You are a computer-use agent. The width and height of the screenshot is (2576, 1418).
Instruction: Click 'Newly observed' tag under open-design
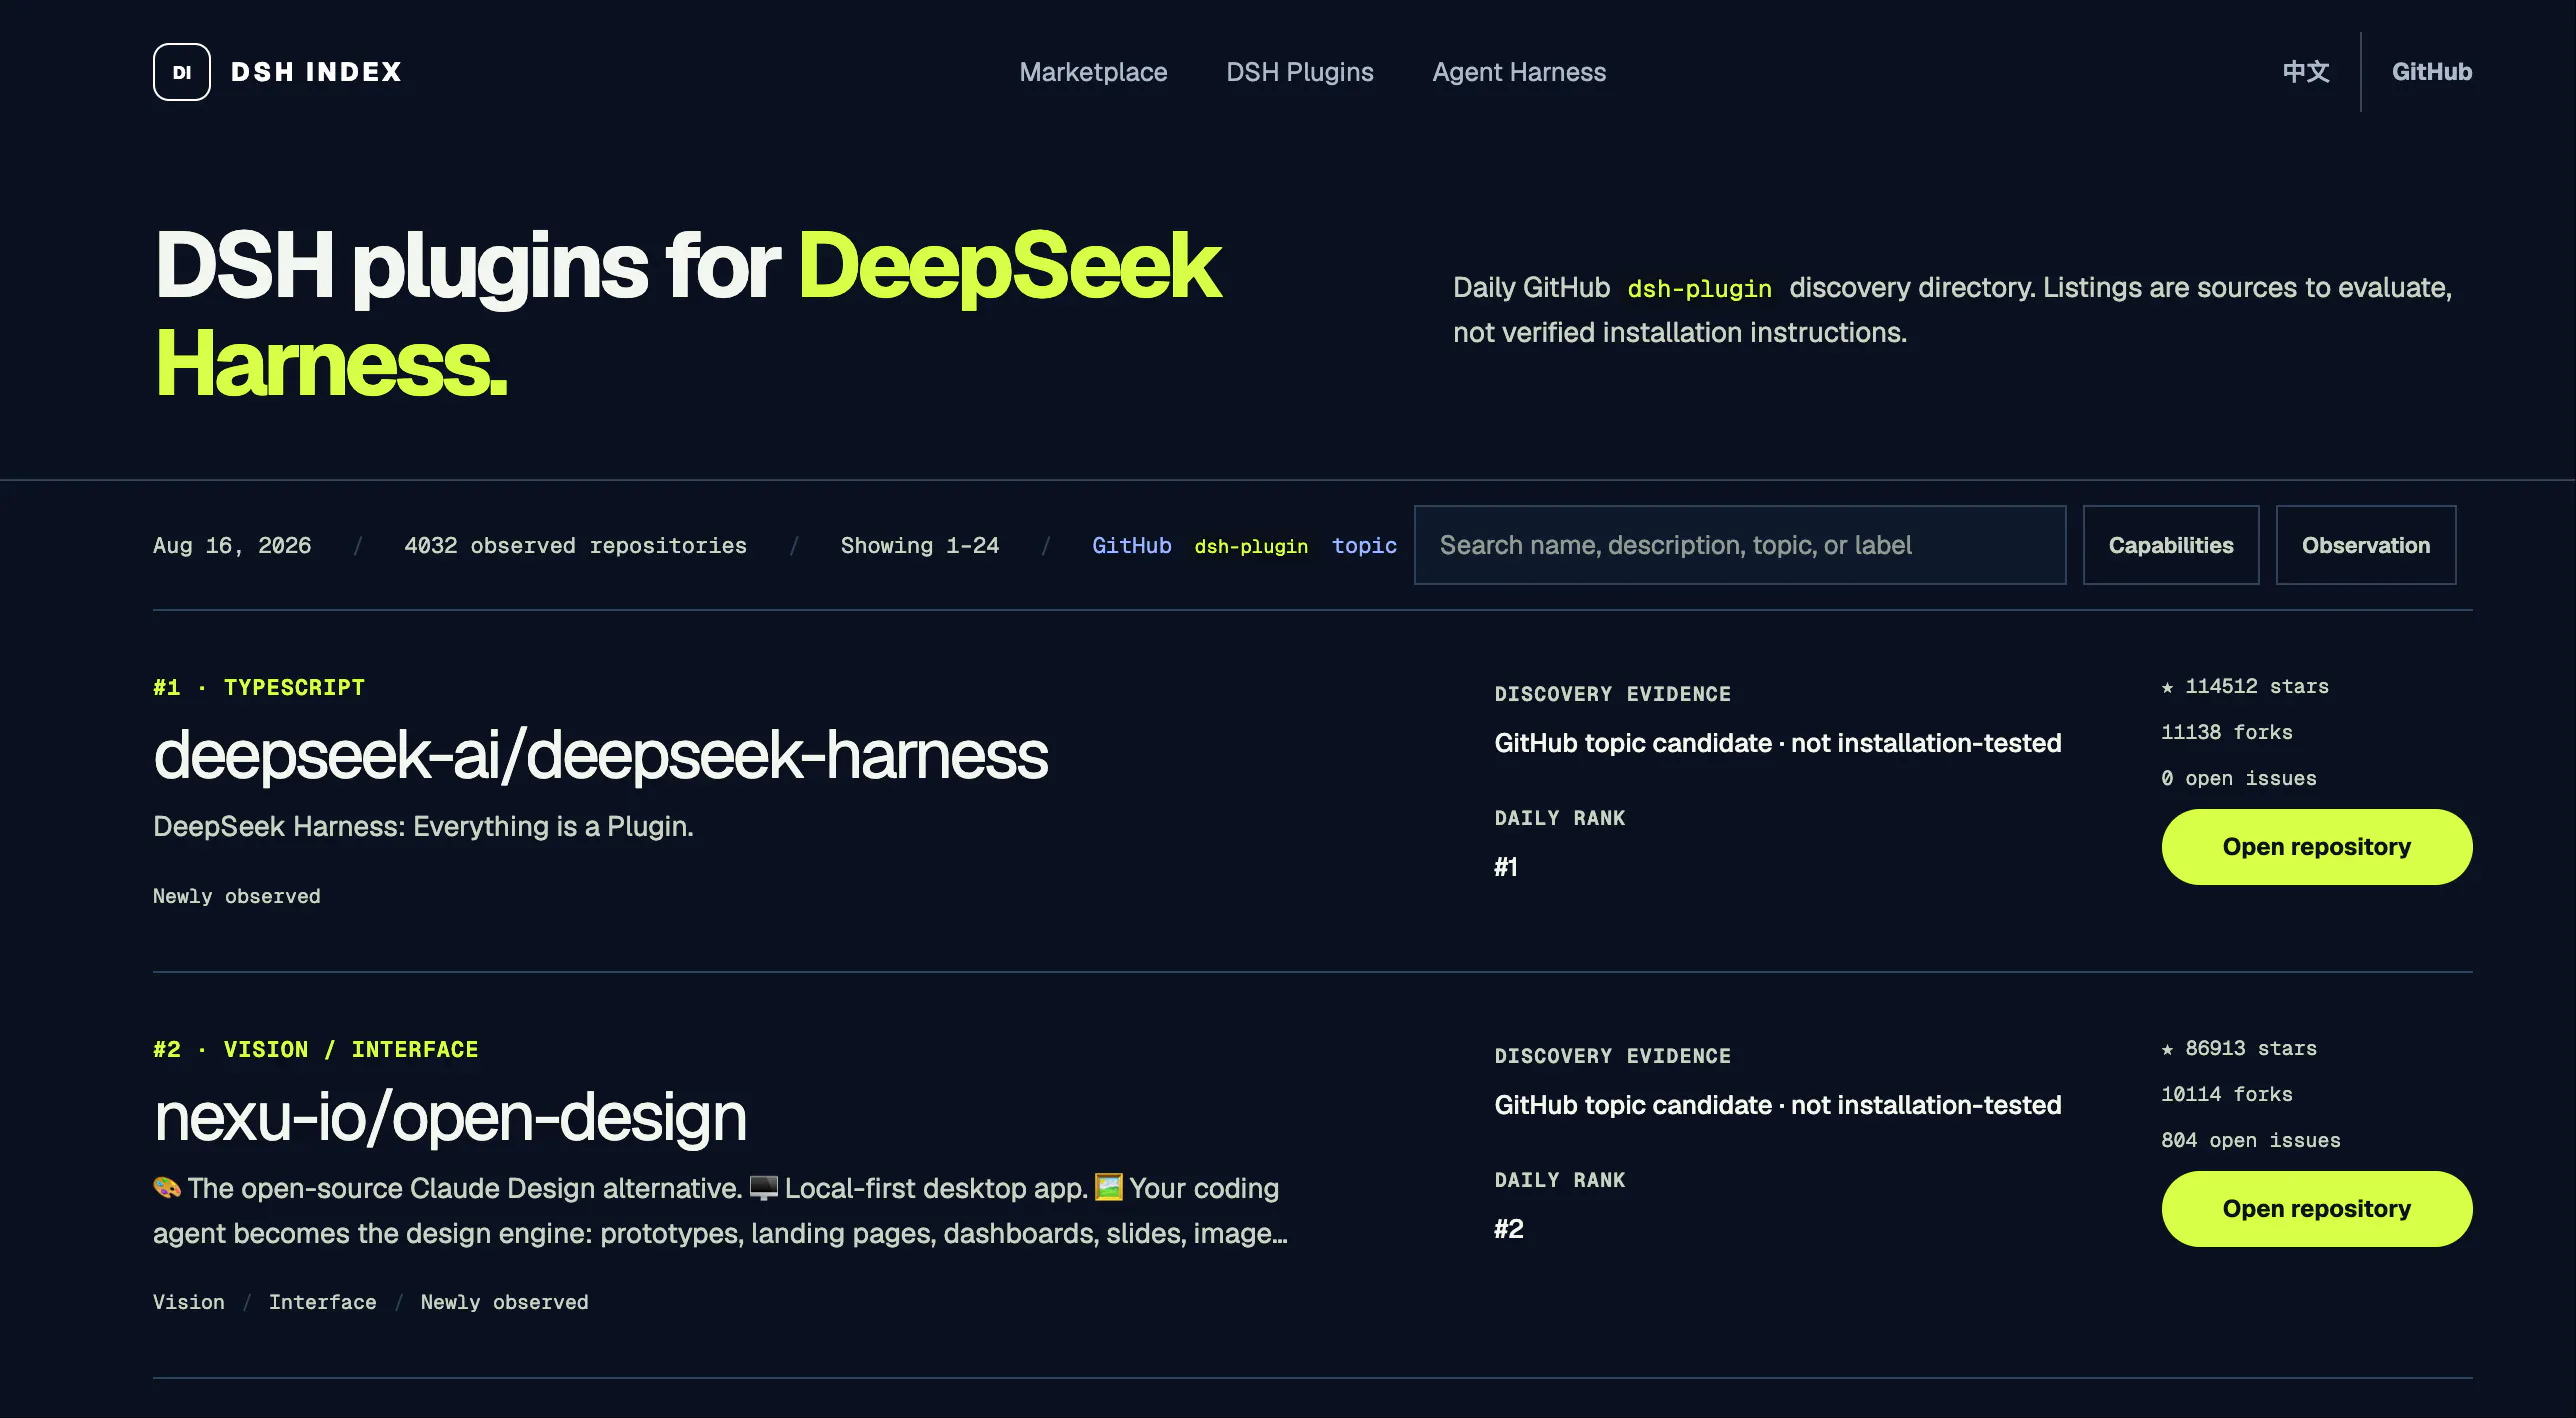(505, 1302)
